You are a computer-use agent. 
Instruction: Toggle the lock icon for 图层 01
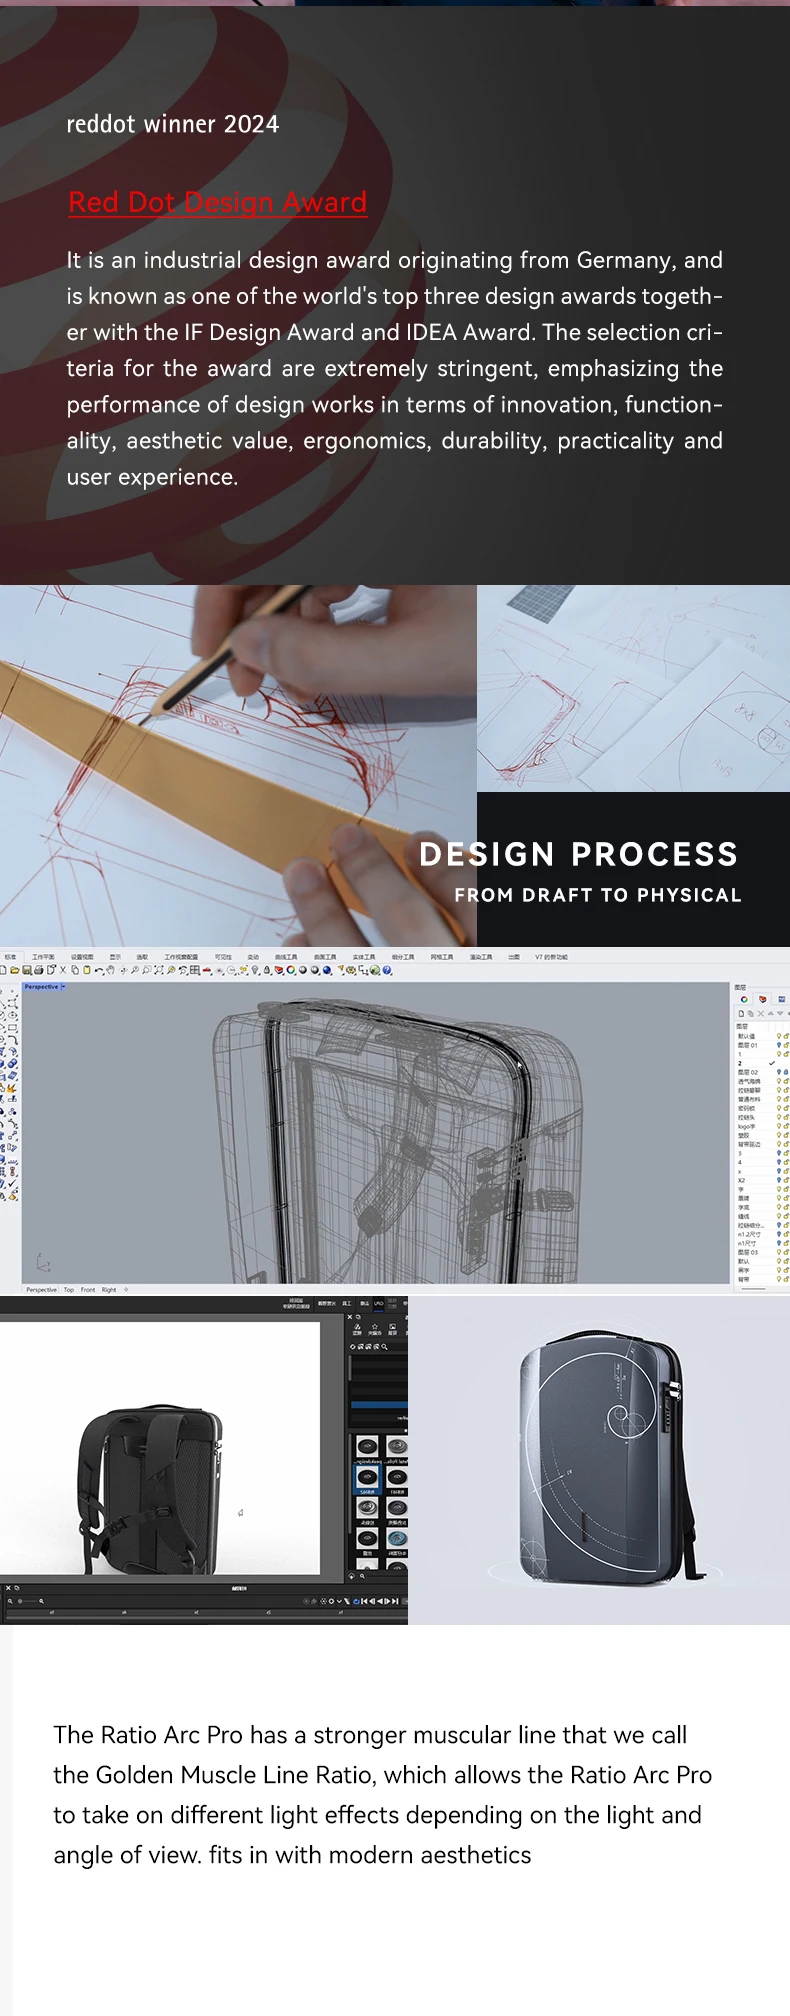point(786,1046)
